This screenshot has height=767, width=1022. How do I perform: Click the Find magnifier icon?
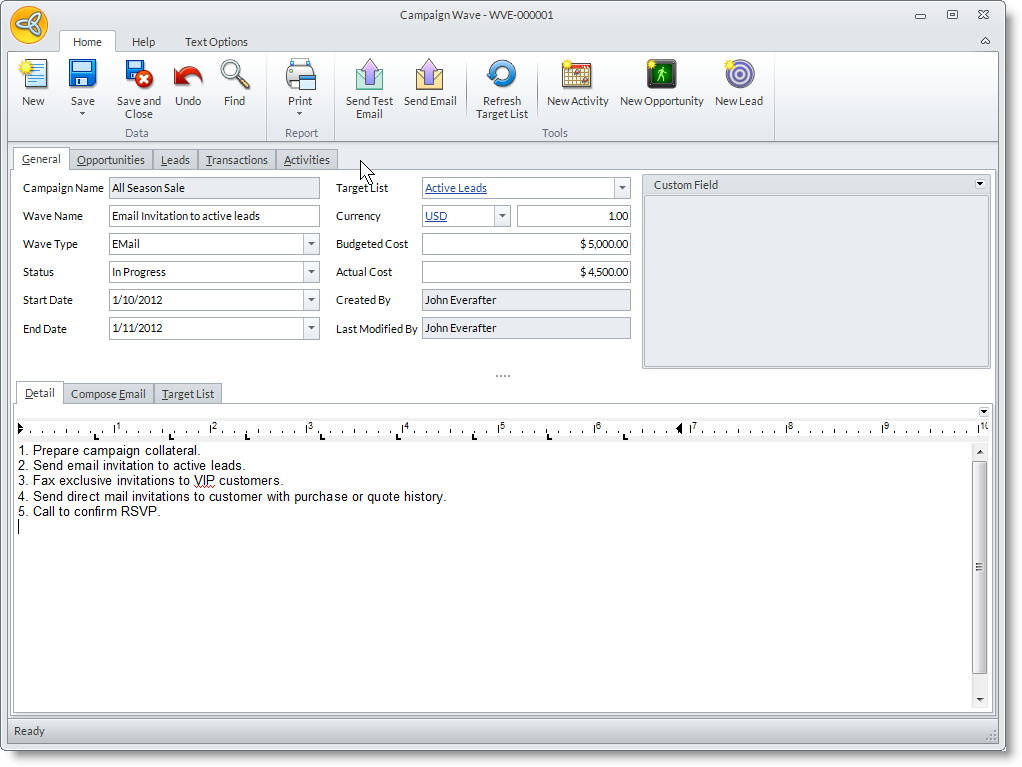(x=234, y=76)
